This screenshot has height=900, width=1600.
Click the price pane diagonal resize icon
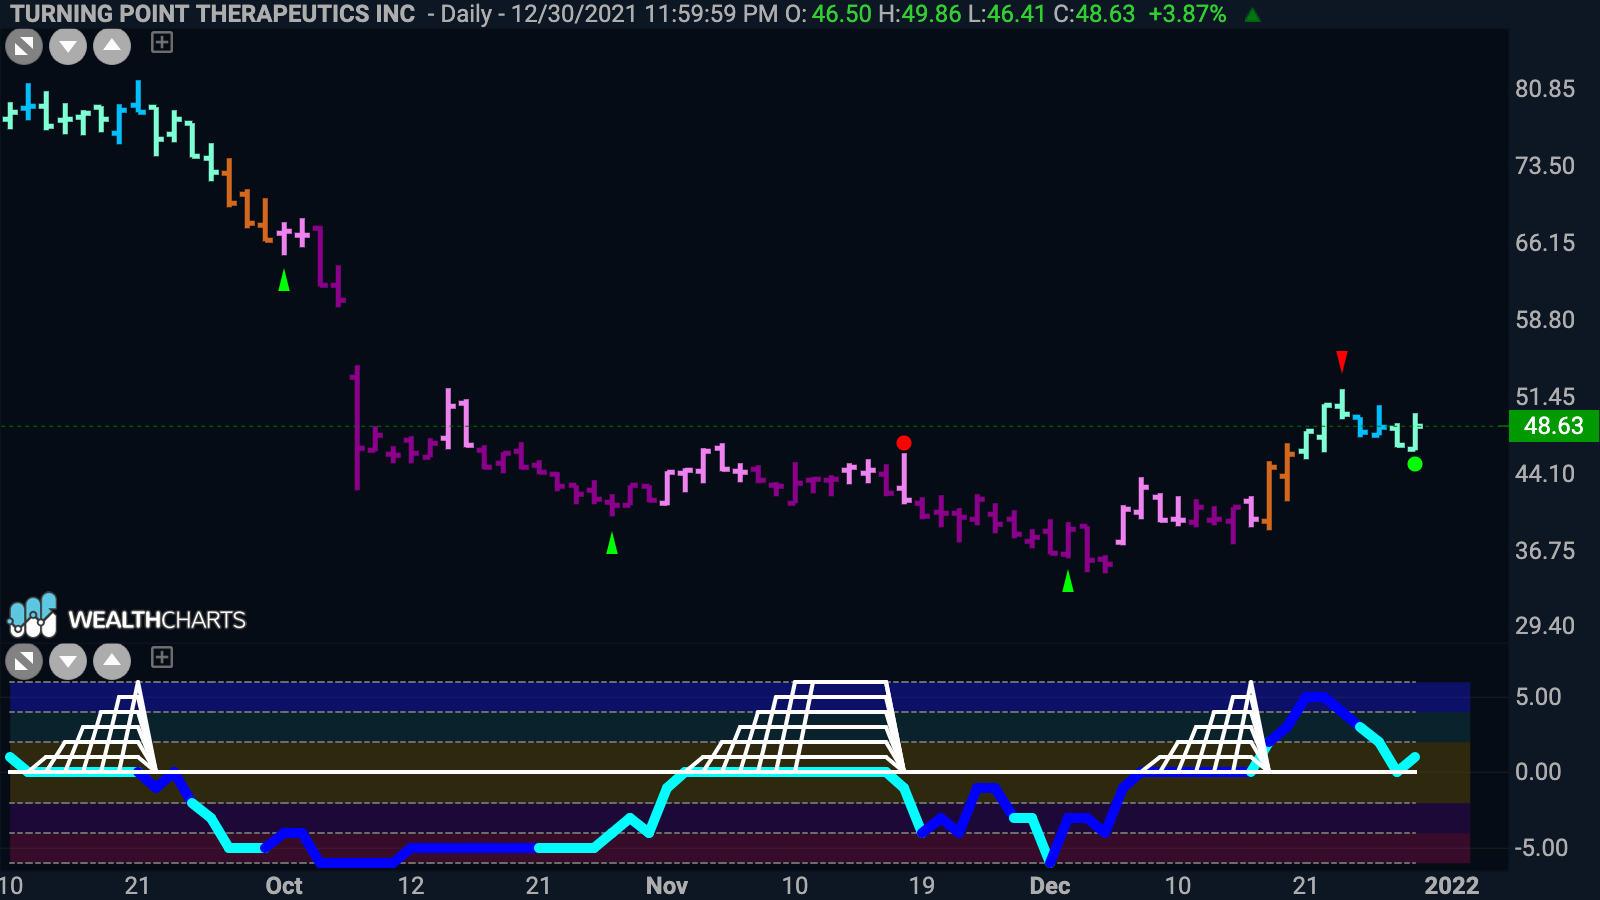coord(24,46)
